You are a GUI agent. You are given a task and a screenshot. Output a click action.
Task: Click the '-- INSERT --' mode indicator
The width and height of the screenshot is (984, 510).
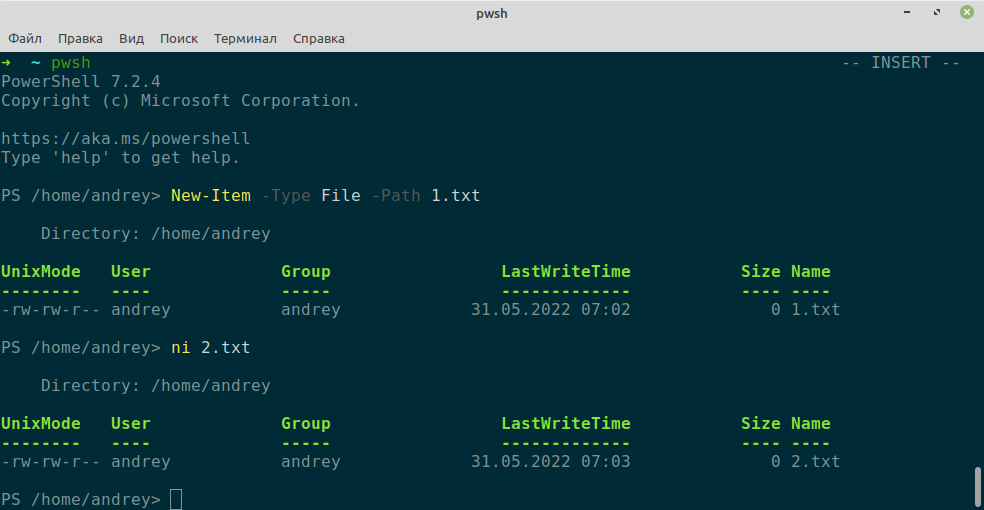click(x=900, y=63)
